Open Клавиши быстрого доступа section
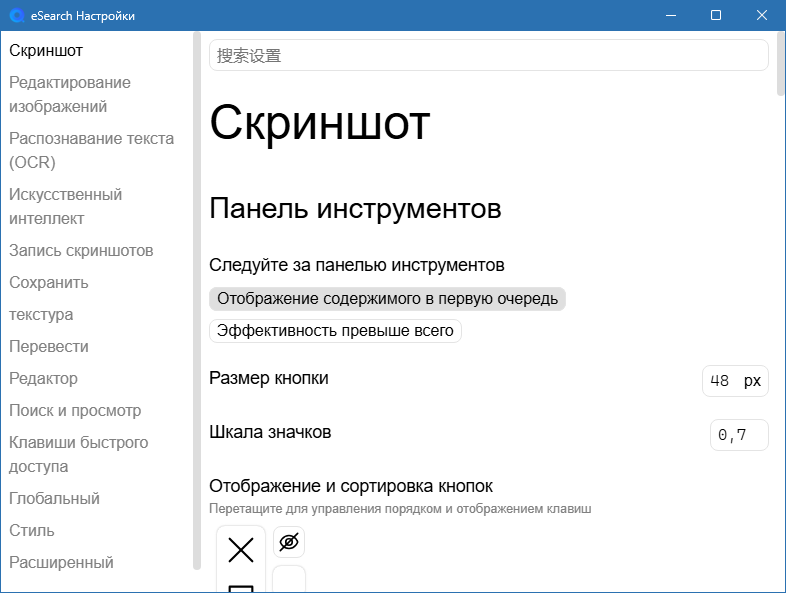786x593 pixels. click(78, 455)
